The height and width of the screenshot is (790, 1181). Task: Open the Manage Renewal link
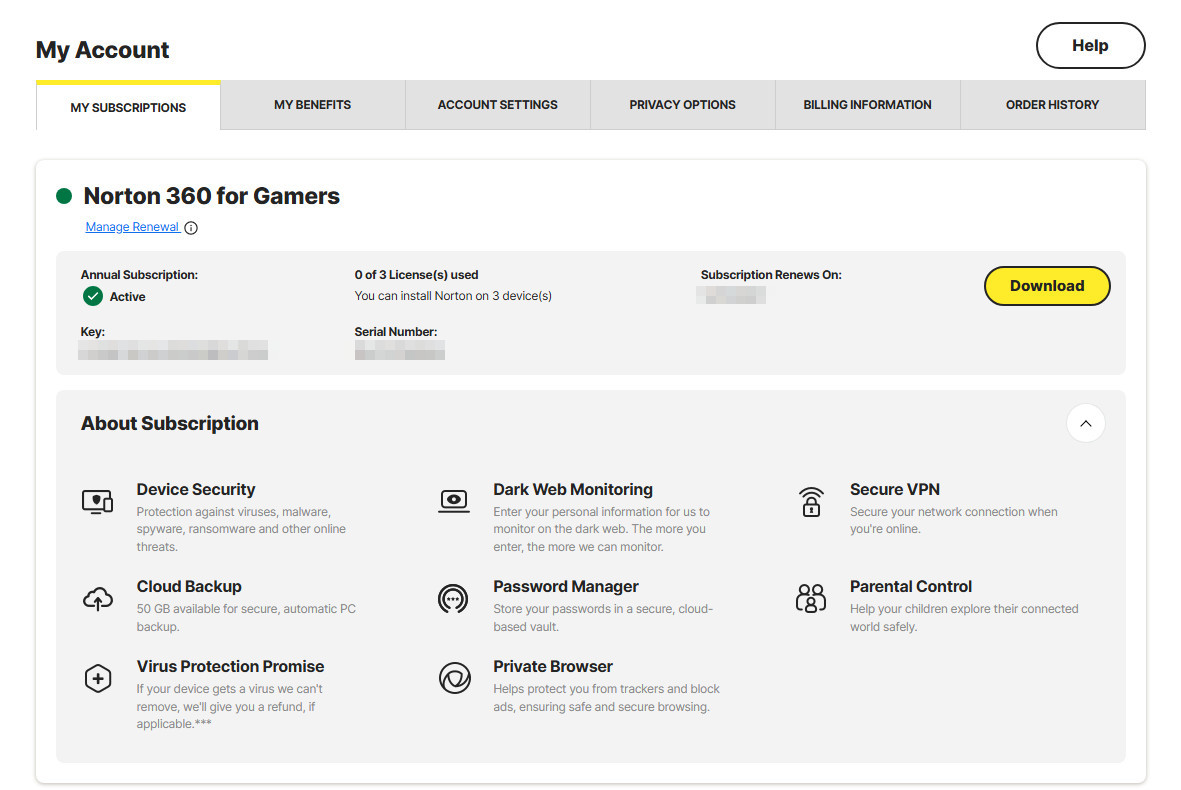pos(133,227)
